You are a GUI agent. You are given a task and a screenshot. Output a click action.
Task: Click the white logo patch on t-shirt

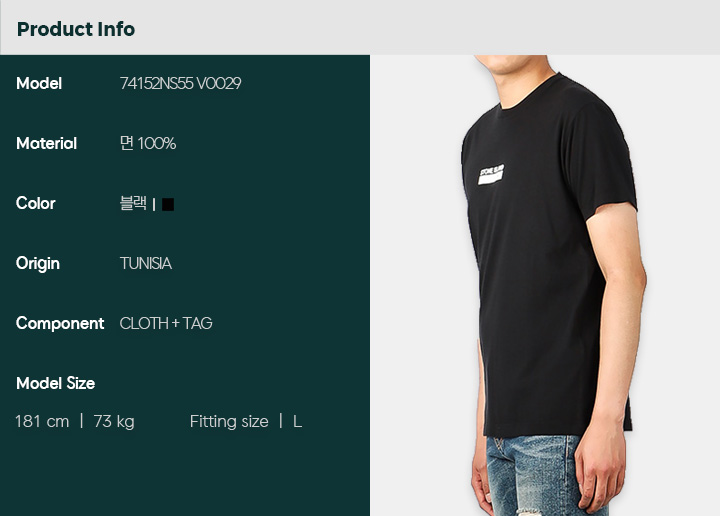[x=491, y=174]
